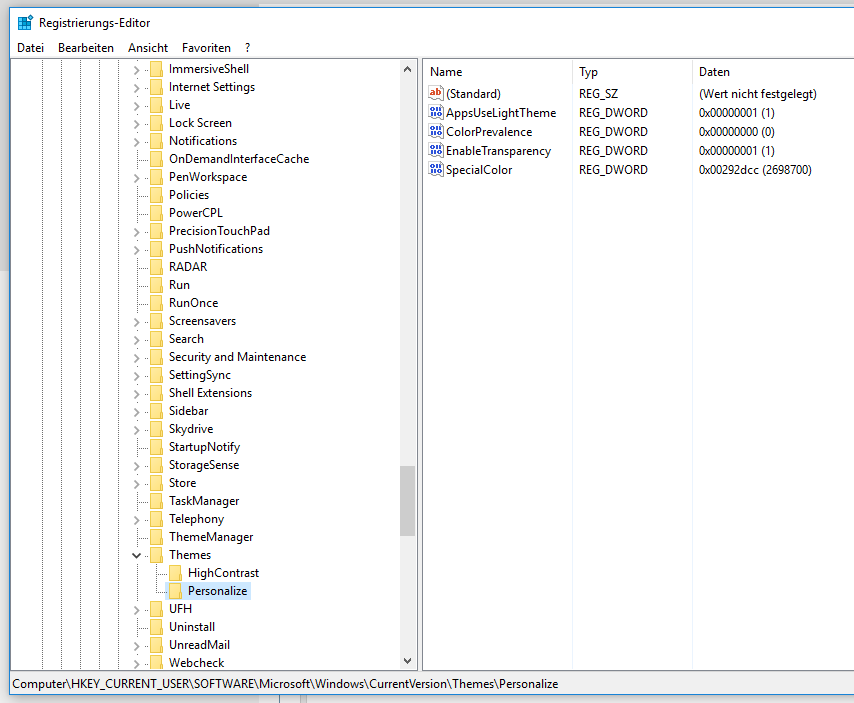Click the ColorPrevalence DWORD icon
This screenshot has width=854, height=703.
(436, 131)
